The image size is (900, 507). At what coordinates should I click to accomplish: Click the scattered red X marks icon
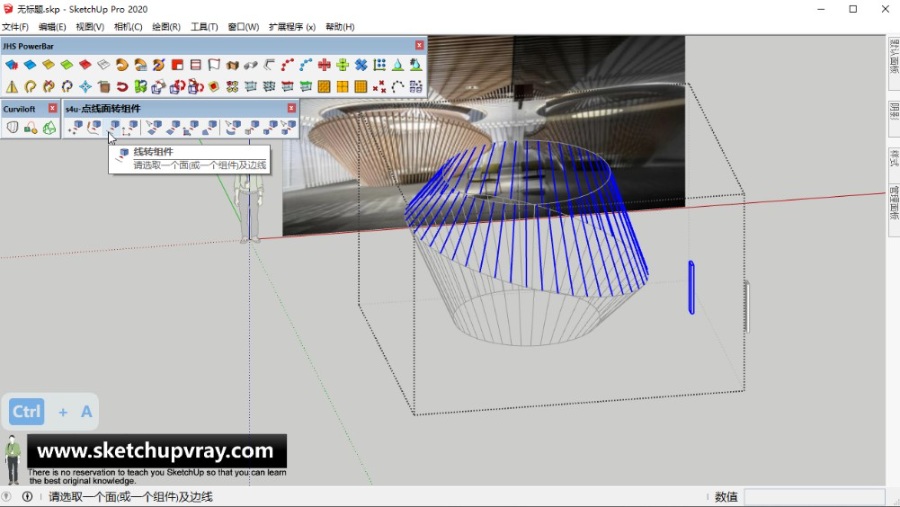coord(379,87)
